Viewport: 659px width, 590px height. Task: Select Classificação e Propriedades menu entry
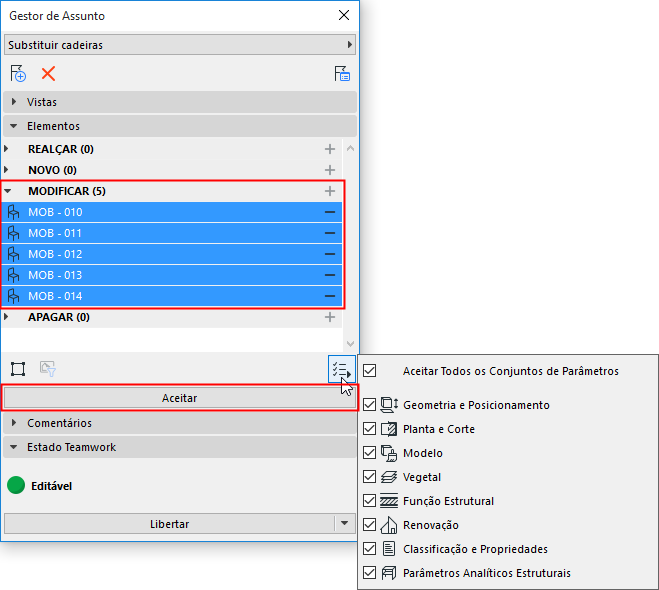click(x=475, y=549)
